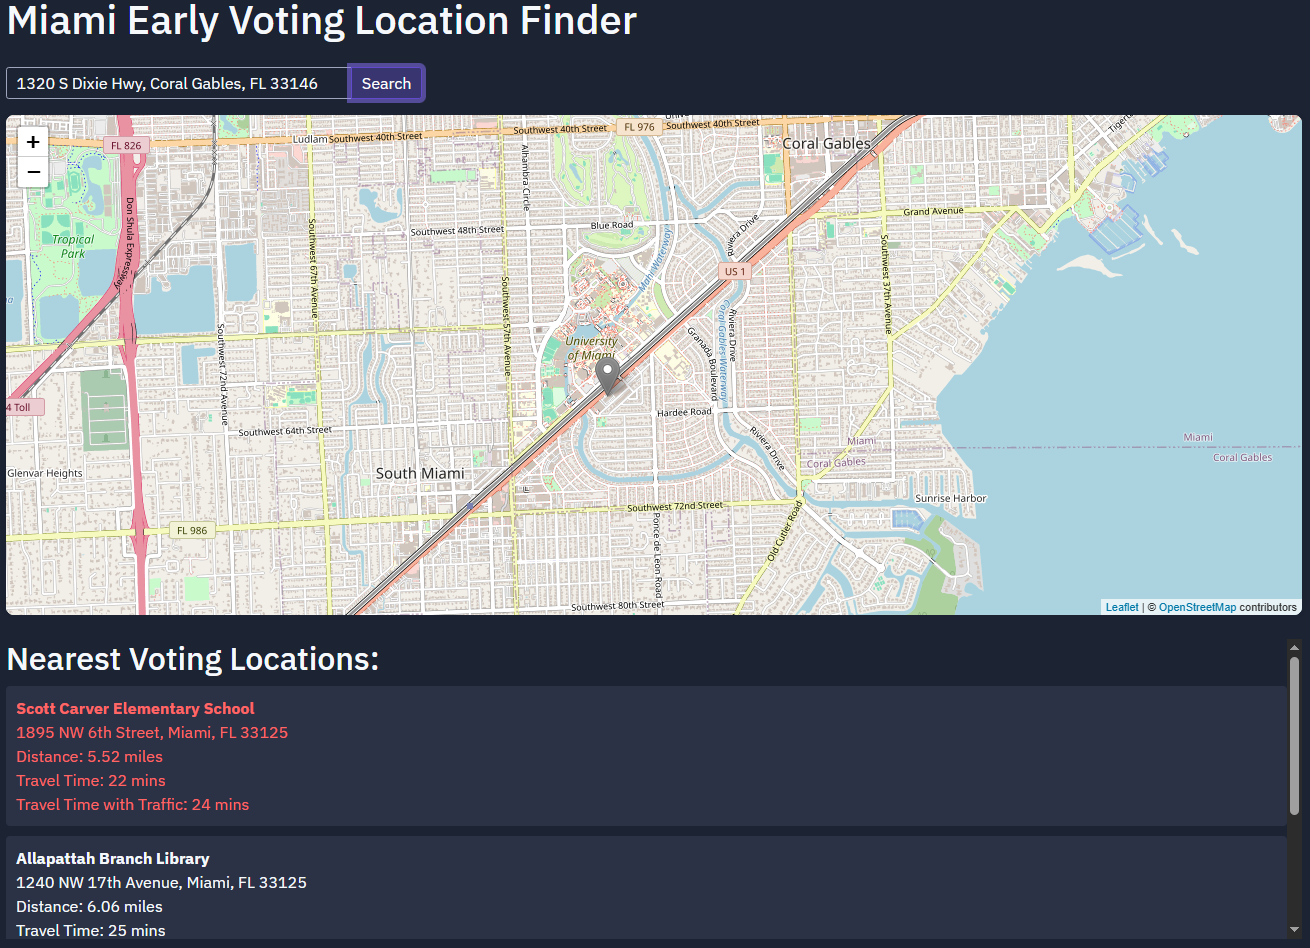The height and width of the screenshot is (948, 1310).
Task: Click the Tropical Park map label
Action: (x=73, y=246)
